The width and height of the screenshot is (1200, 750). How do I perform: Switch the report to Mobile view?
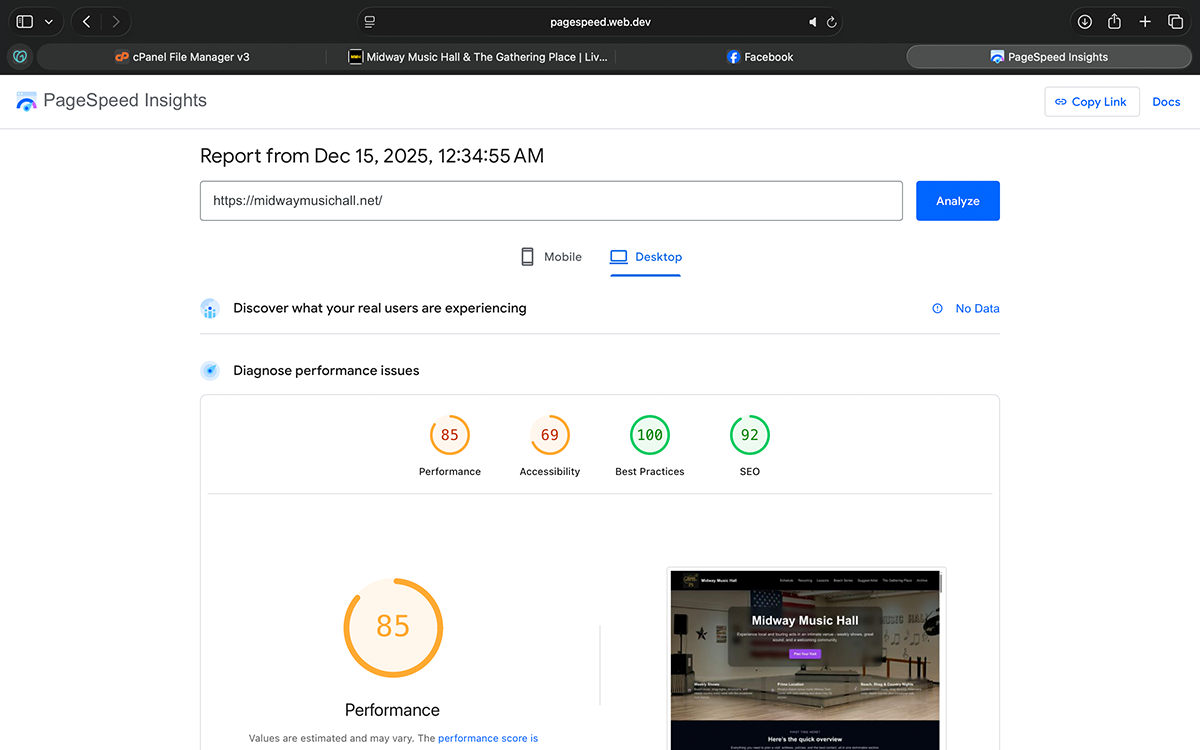[550, 256]
